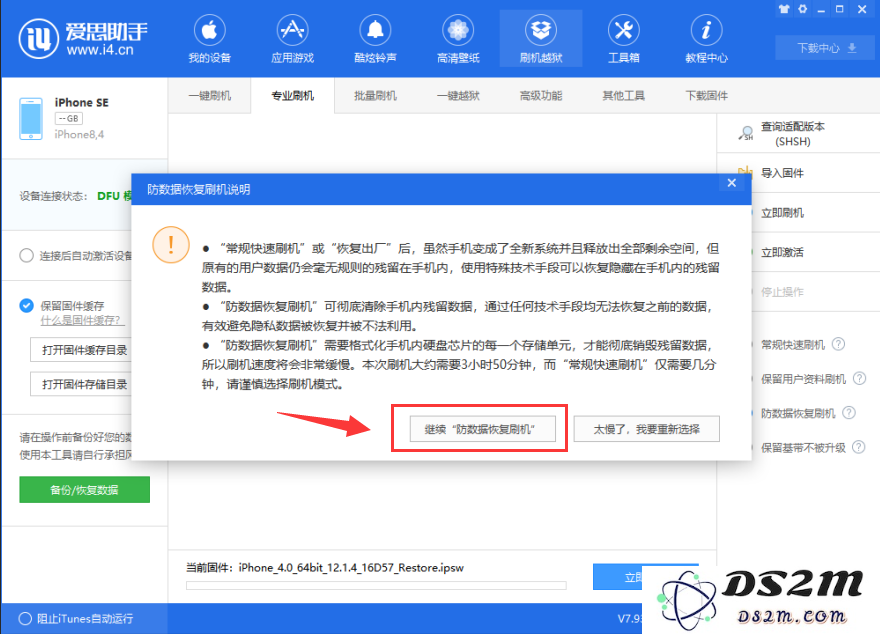
Task: Click the iPhone8,4 model text
Action: (79, 135)
